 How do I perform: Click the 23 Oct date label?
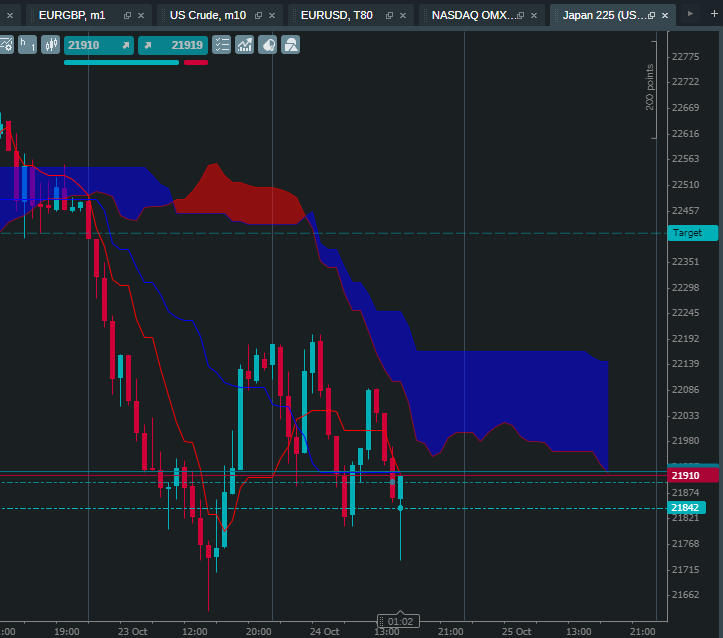pos(132,632)
